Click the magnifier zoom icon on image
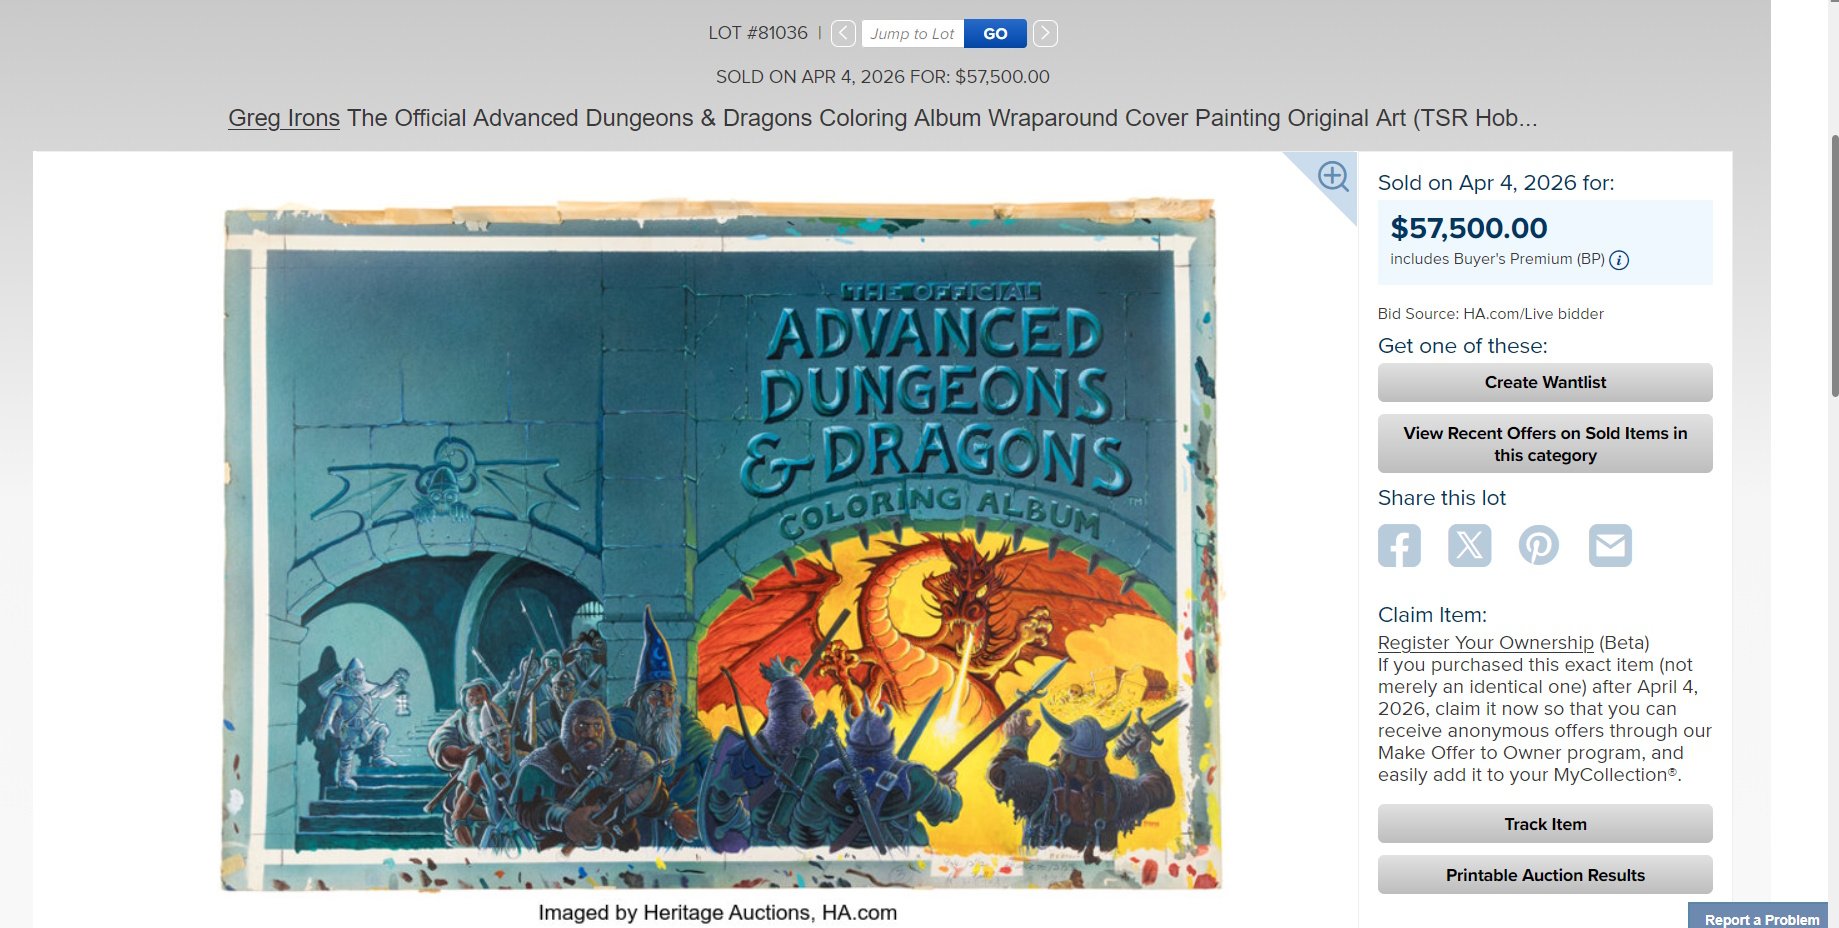 coord(1332,177)
